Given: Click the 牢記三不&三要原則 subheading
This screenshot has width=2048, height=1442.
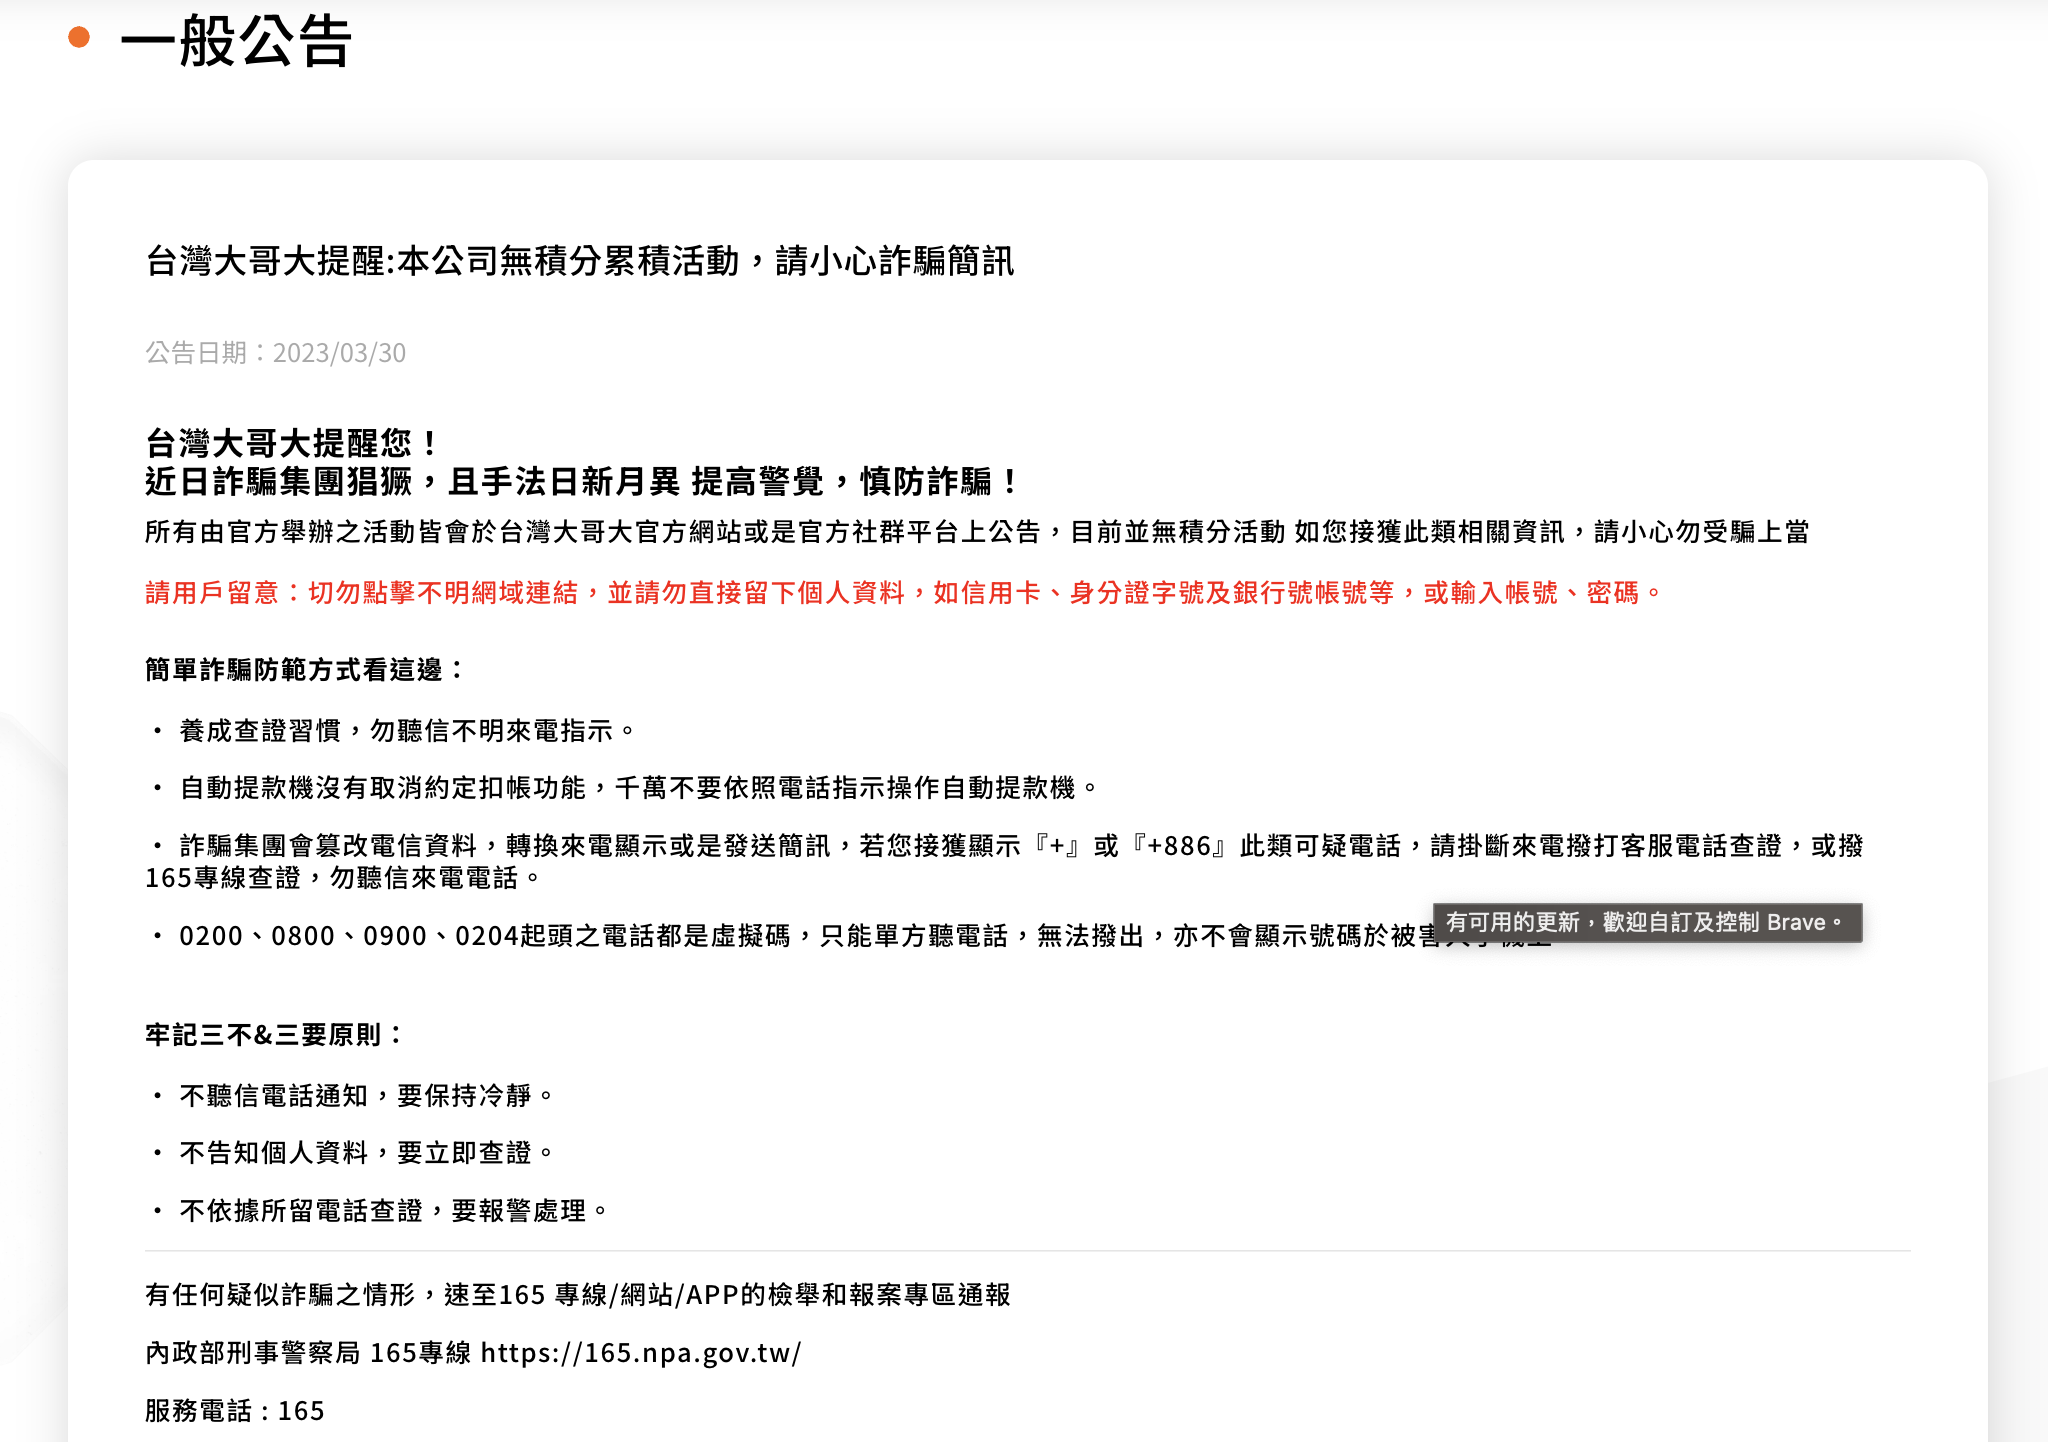Looking at the screenshot, I should (x=273, y=1035).
